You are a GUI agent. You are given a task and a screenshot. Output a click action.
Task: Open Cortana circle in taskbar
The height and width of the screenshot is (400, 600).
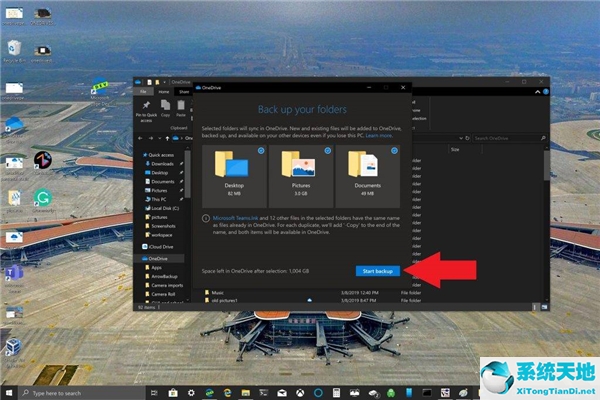pos(318,393)
